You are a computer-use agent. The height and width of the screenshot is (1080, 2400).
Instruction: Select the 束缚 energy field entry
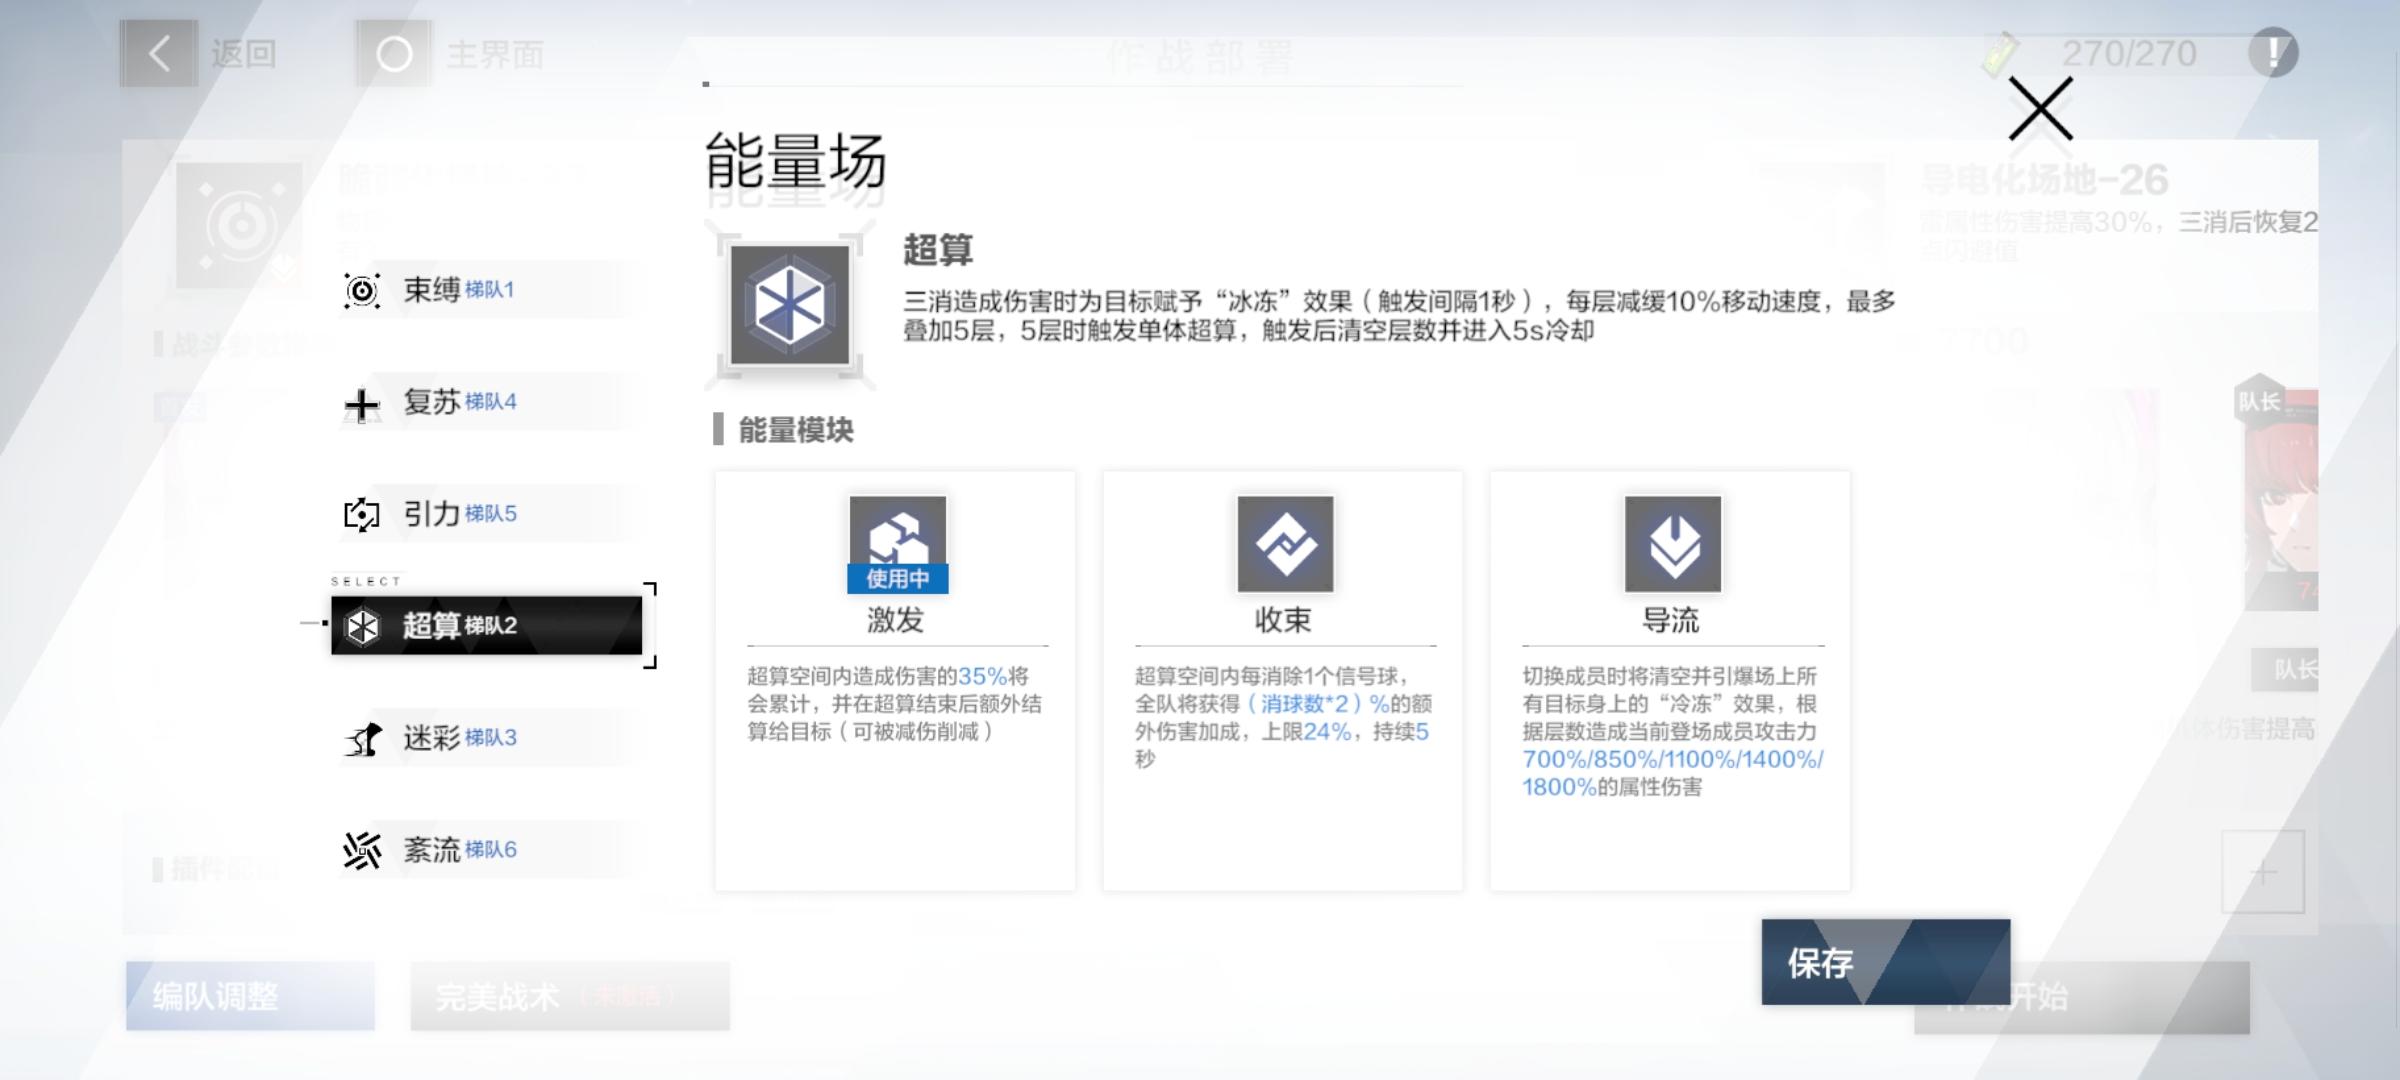click(x=487, y=290)
